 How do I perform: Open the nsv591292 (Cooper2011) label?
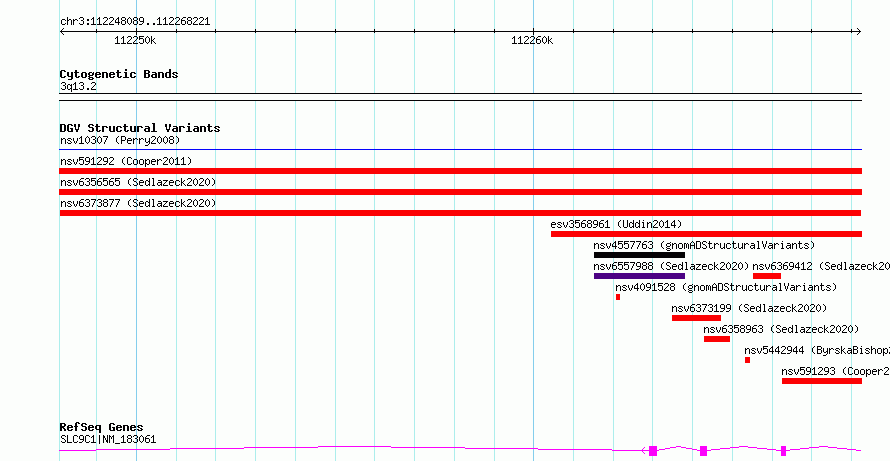pos(126,161)
